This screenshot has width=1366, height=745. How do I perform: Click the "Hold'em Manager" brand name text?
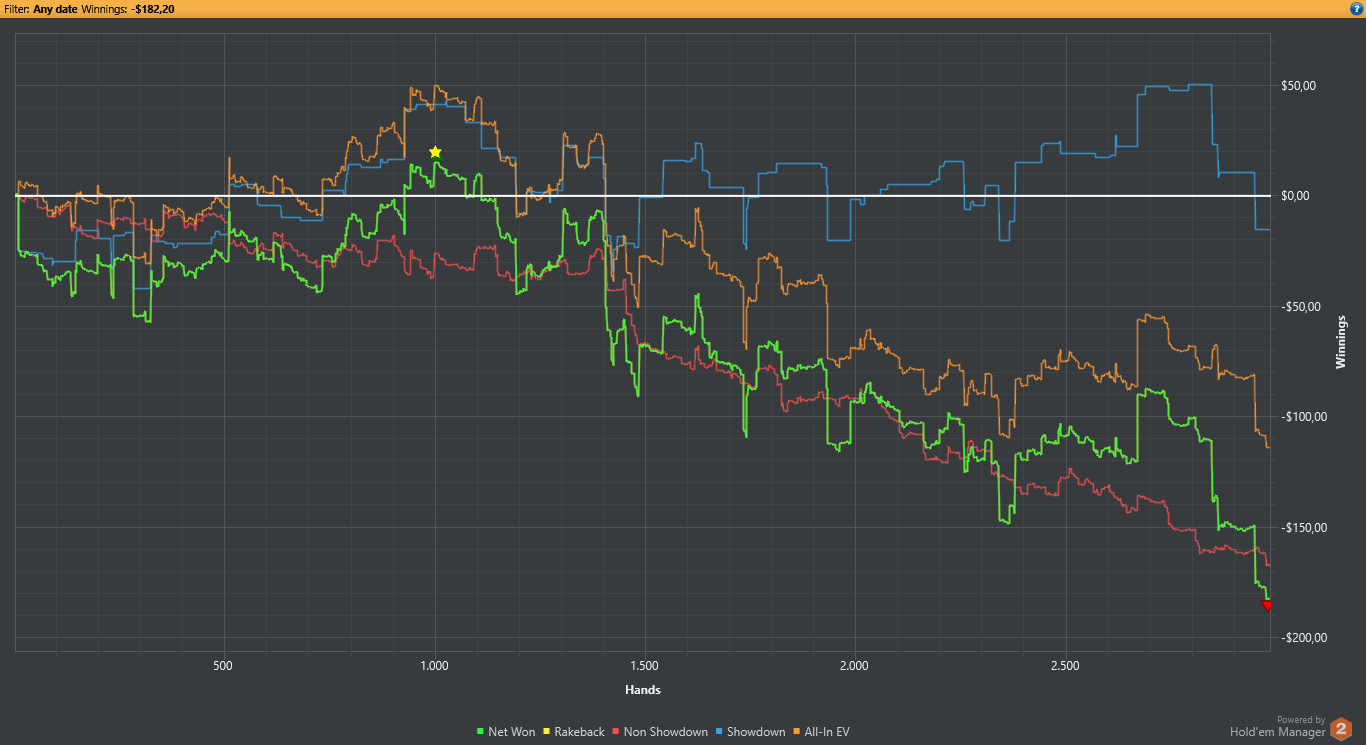click(x=1277, y=733)
